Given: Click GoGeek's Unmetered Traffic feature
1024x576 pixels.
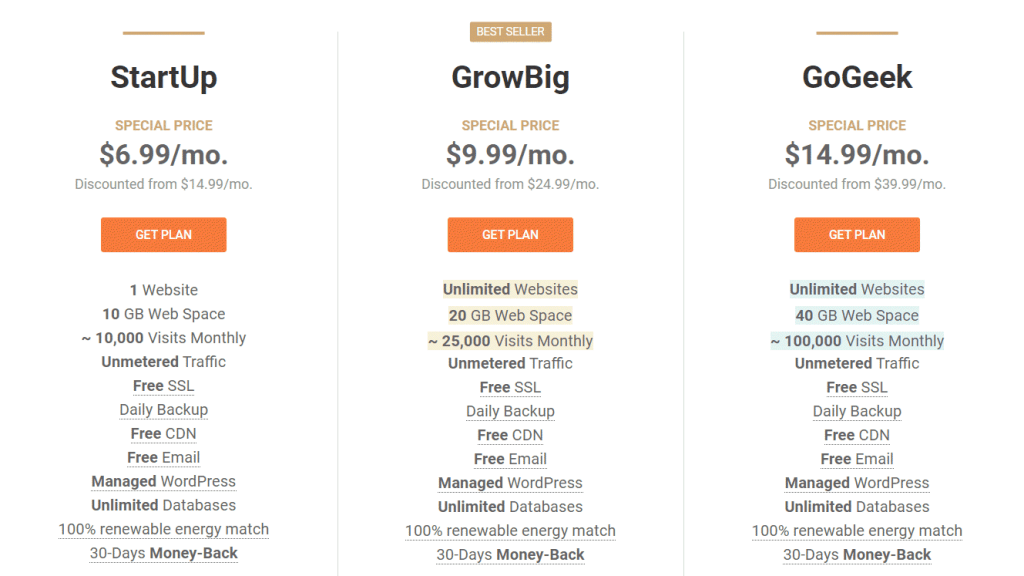Looking at the screenshot, I should [x=857, y=364].
